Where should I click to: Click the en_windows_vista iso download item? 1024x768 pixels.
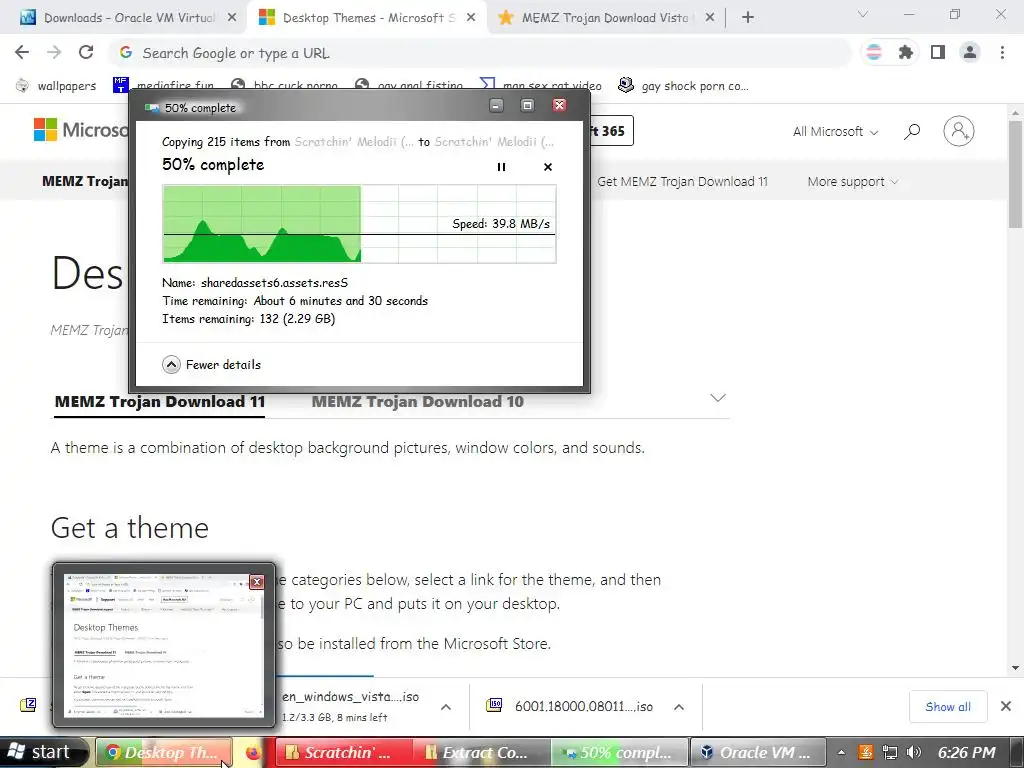353,706
